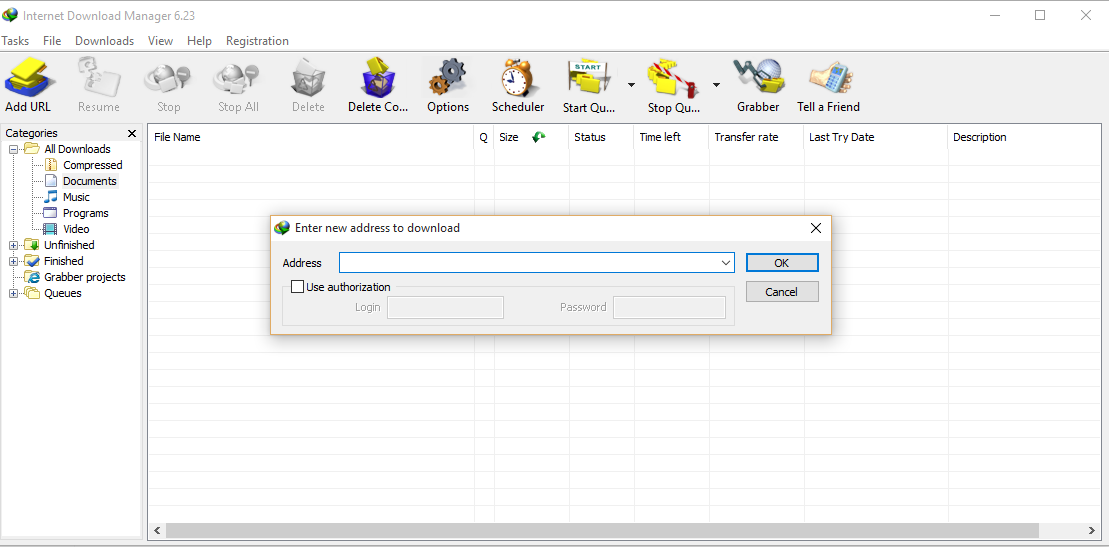This screenshot has width=1109, height=547.
Task: Sort by the Status column header
Action: (601, 137)
